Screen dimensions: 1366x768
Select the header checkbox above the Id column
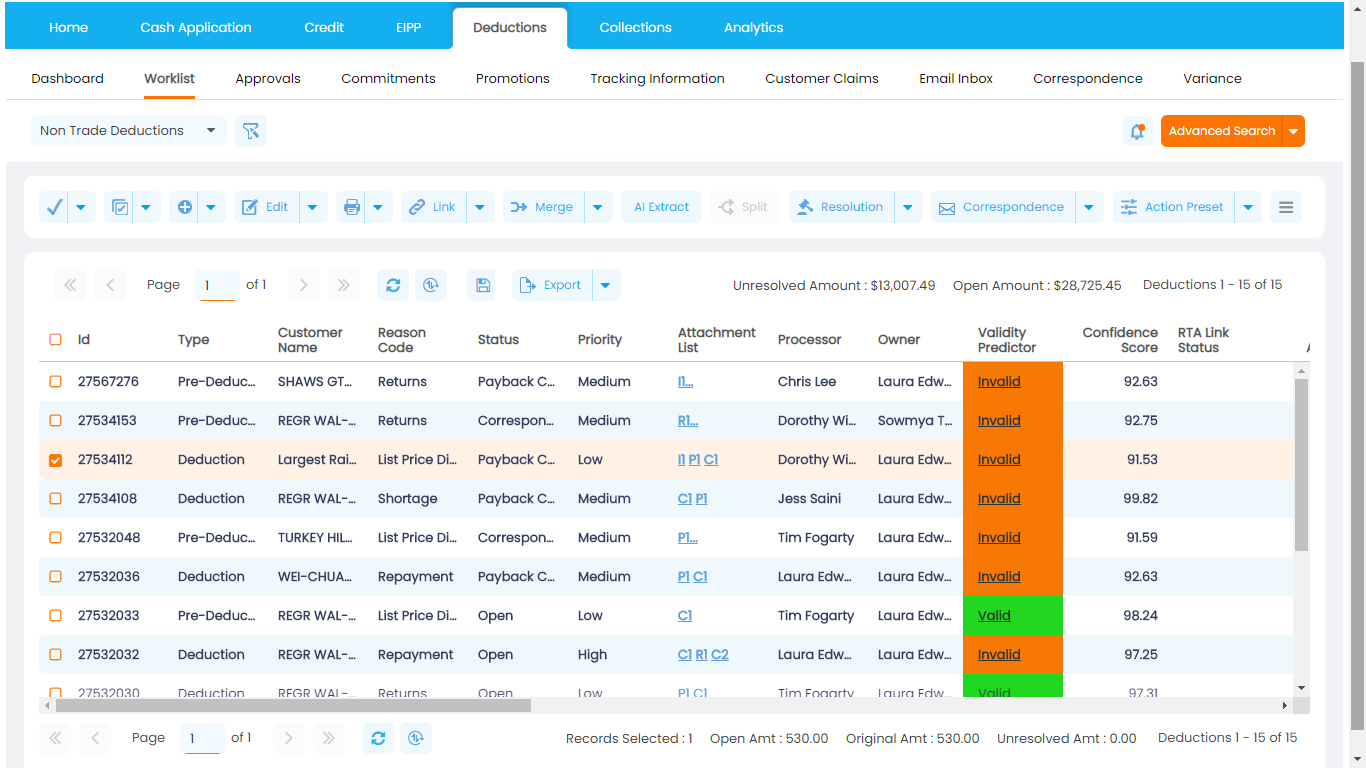click(55, 339)
